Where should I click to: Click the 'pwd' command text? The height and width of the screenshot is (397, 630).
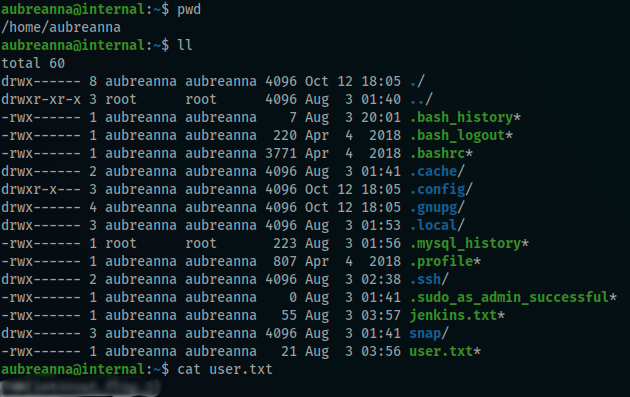pos(189,10)
